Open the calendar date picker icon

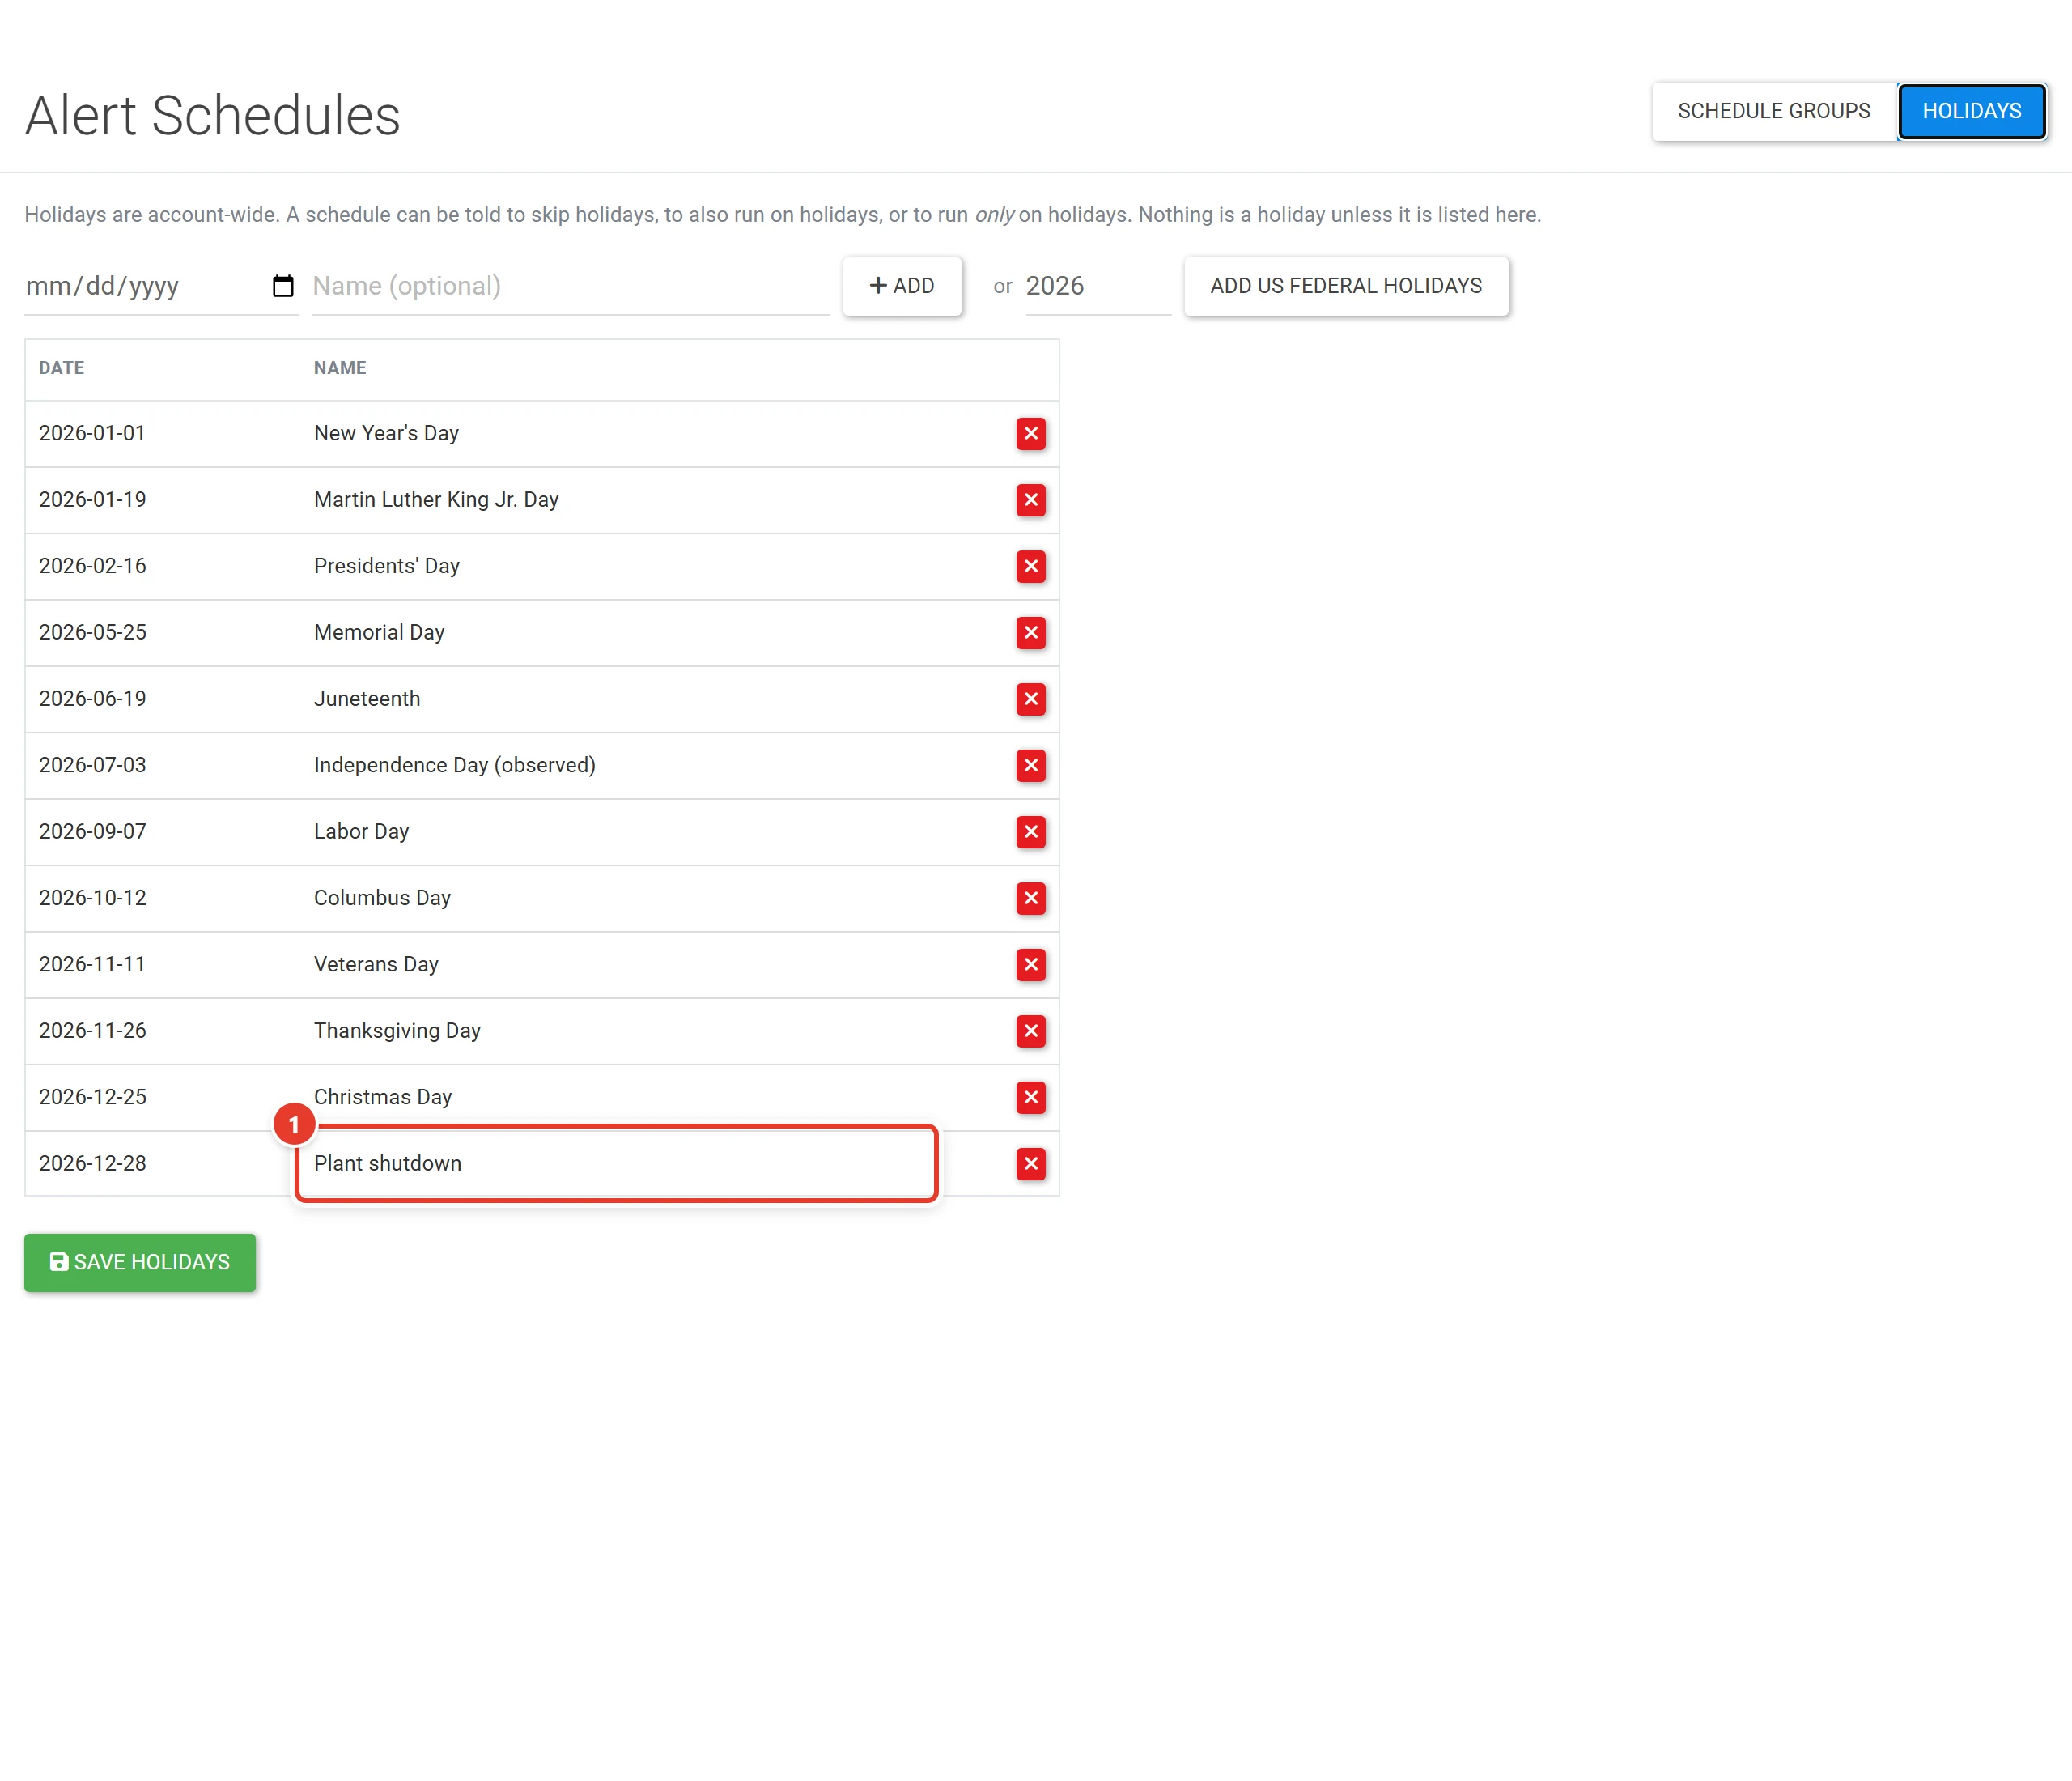point(283,286)
